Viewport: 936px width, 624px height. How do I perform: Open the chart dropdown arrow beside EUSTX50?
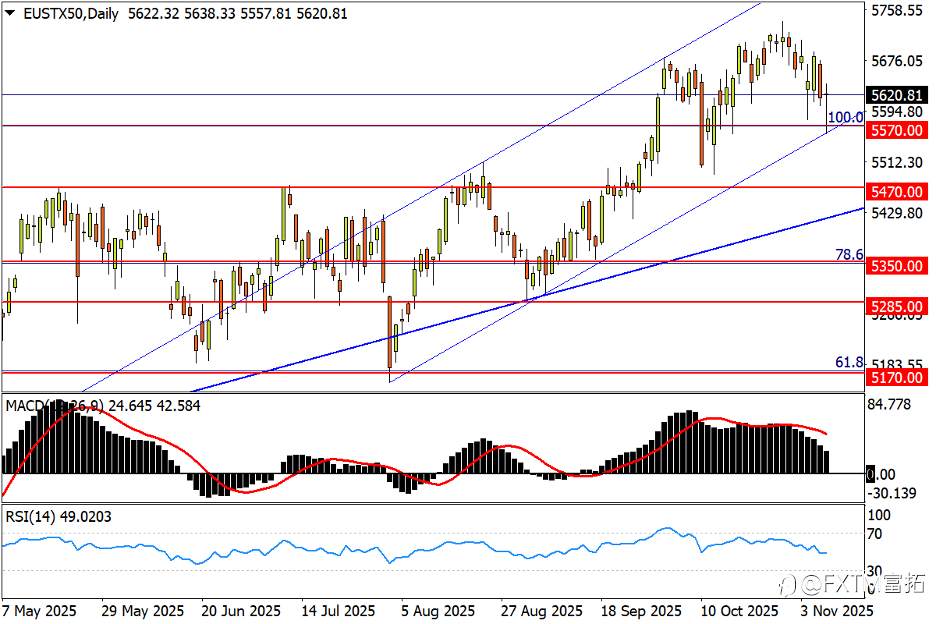10,13
